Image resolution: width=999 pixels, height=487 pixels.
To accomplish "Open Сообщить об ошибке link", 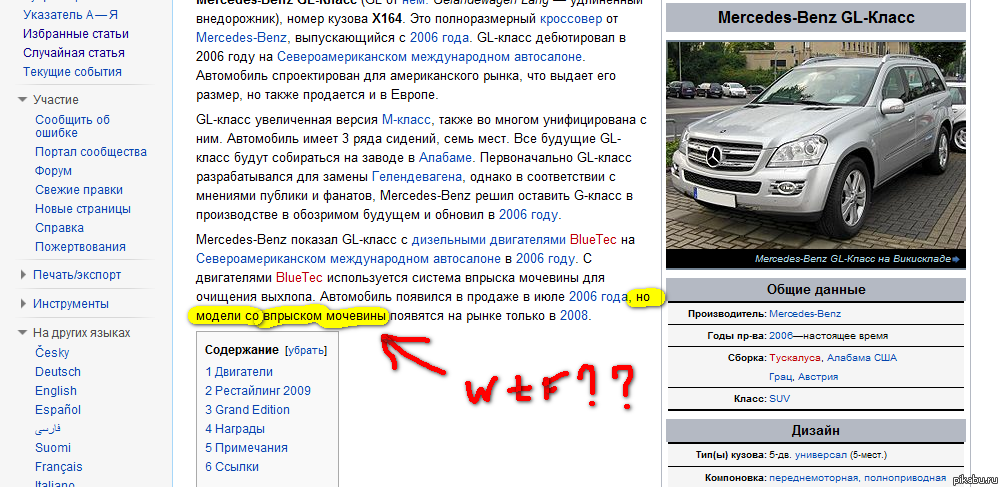I will [73, 126].
